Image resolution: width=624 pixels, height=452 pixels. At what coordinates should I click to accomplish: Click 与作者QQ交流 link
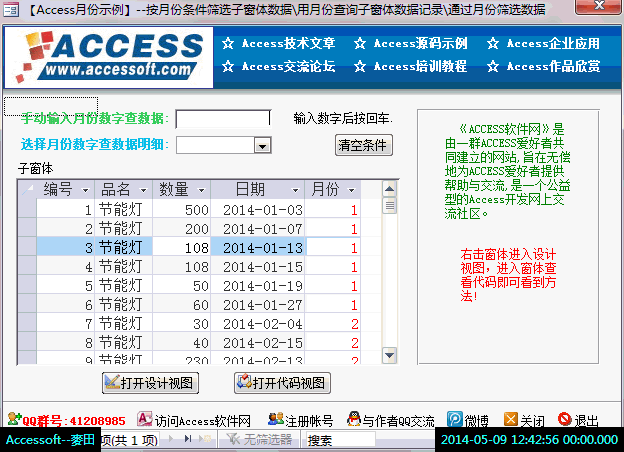[x=398, y=421]
